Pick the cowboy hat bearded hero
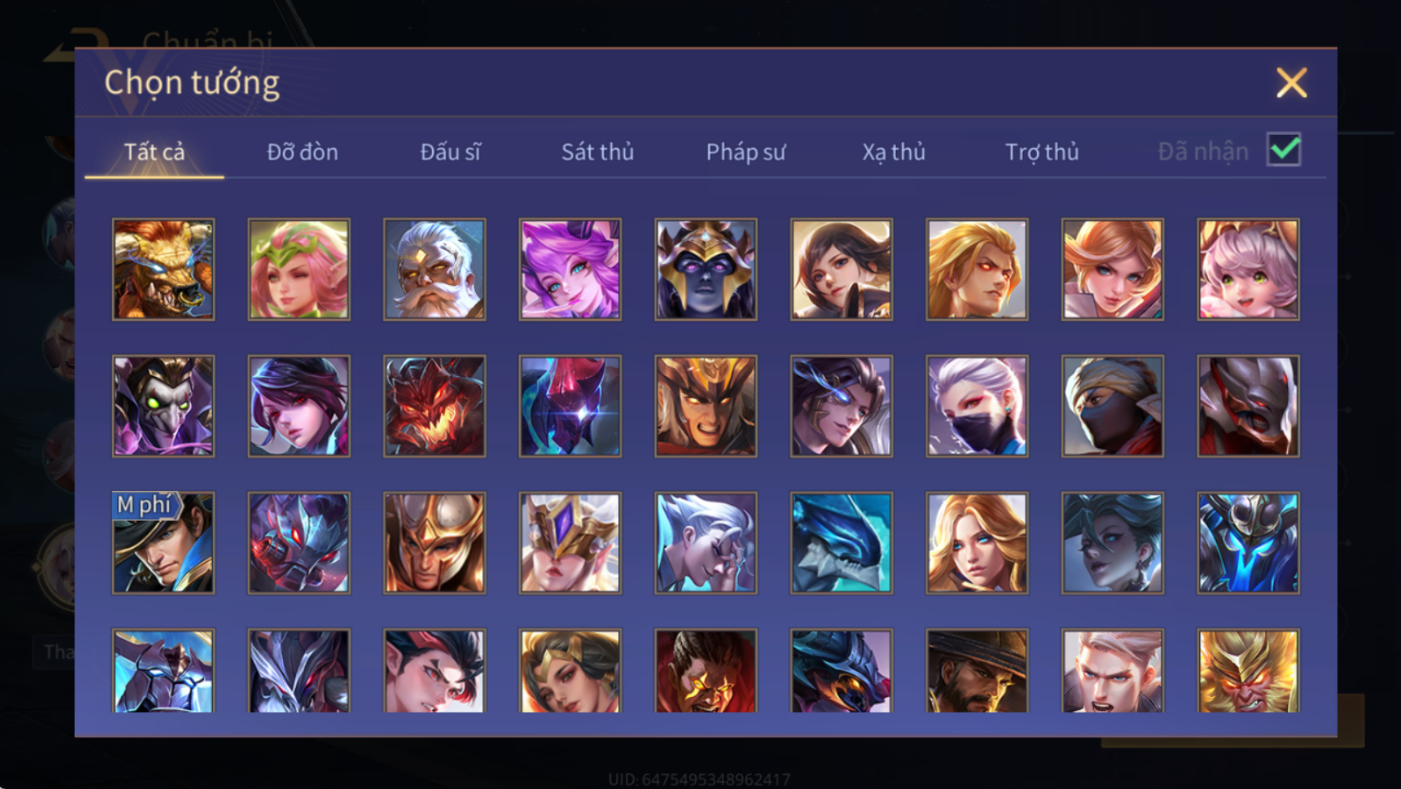This screenshot has height=789, width=1401. tap(977, 671)
